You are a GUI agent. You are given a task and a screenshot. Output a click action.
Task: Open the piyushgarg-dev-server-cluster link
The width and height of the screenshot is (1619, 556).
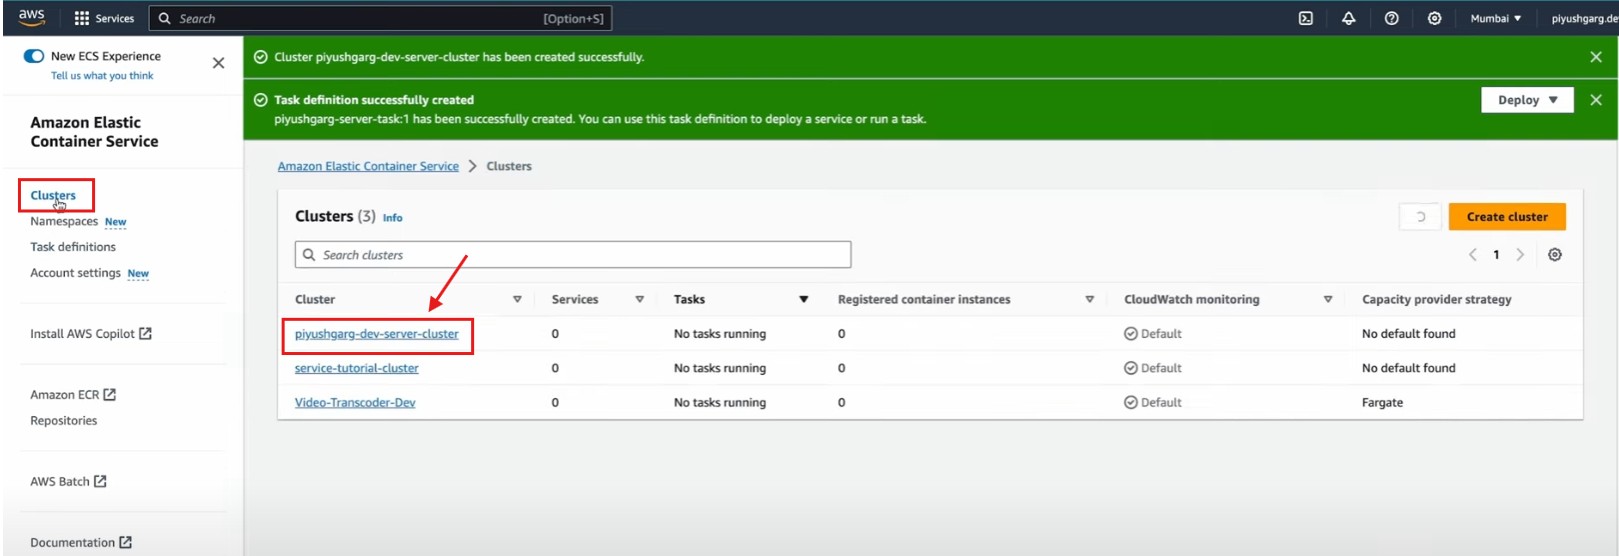click(x=376, y=334)
